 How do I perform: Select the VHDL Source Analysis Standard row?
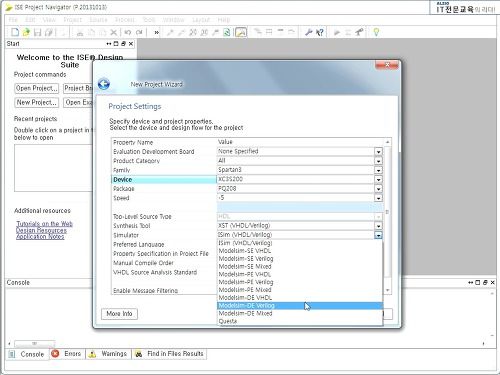[x=164, y=272]
